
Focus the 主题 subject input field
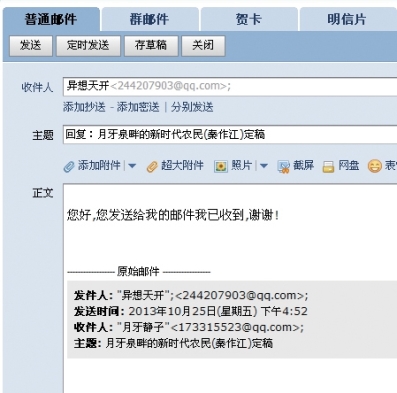230,134
